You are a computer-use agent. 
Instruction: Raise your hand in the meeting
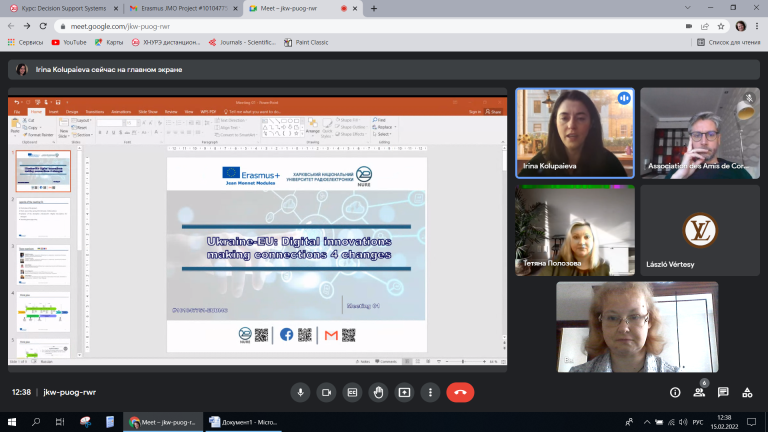378,392
